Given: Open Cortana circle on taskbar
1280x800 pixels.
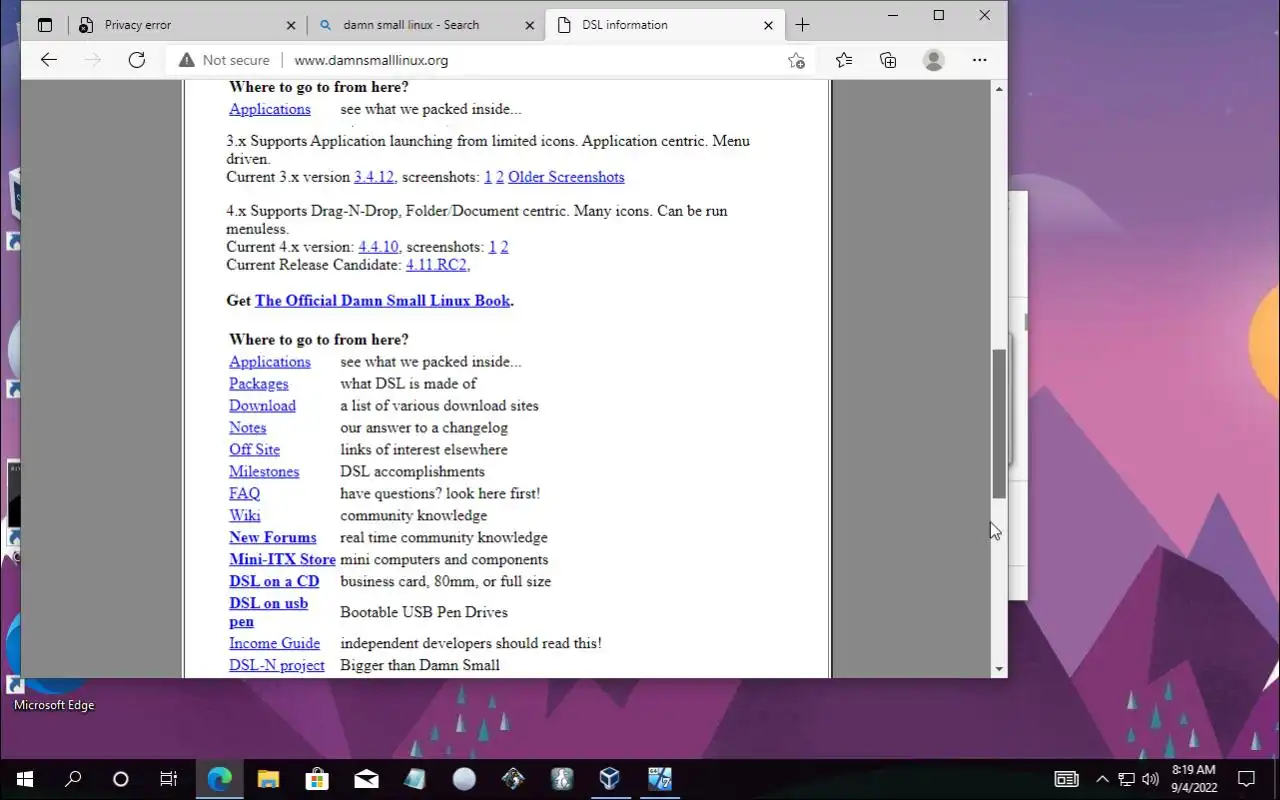Looking at the screenshot, I should [x=121, y=779].
